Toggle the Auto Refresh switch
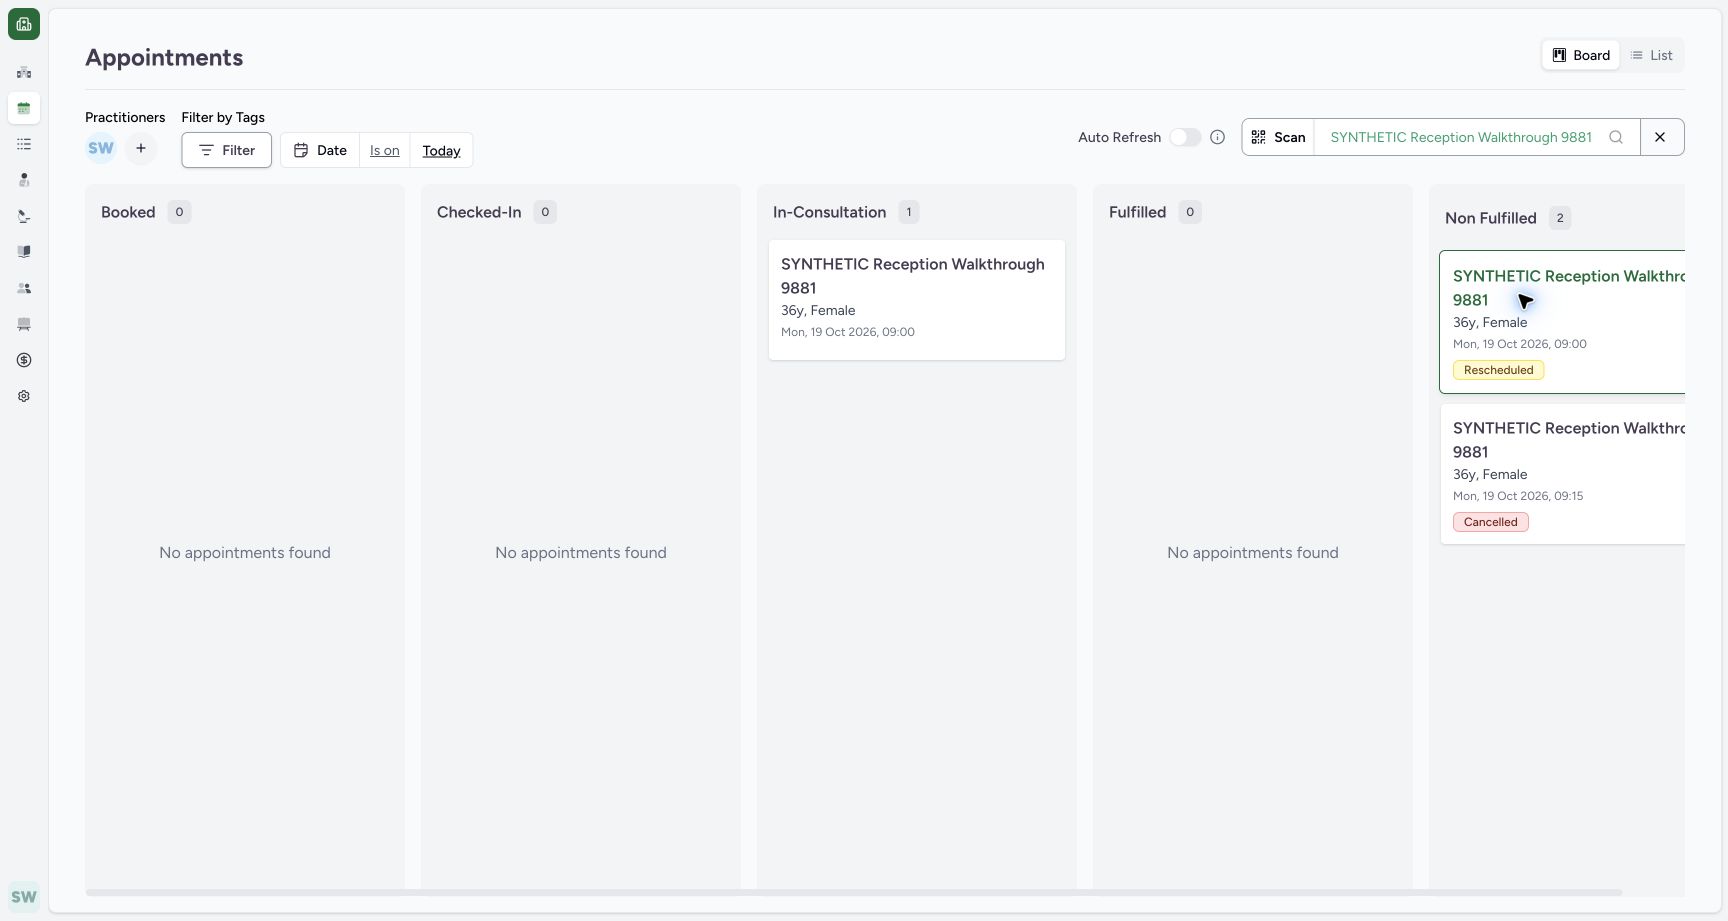The image size is (1728, 921). click(x=1185, y=137)
